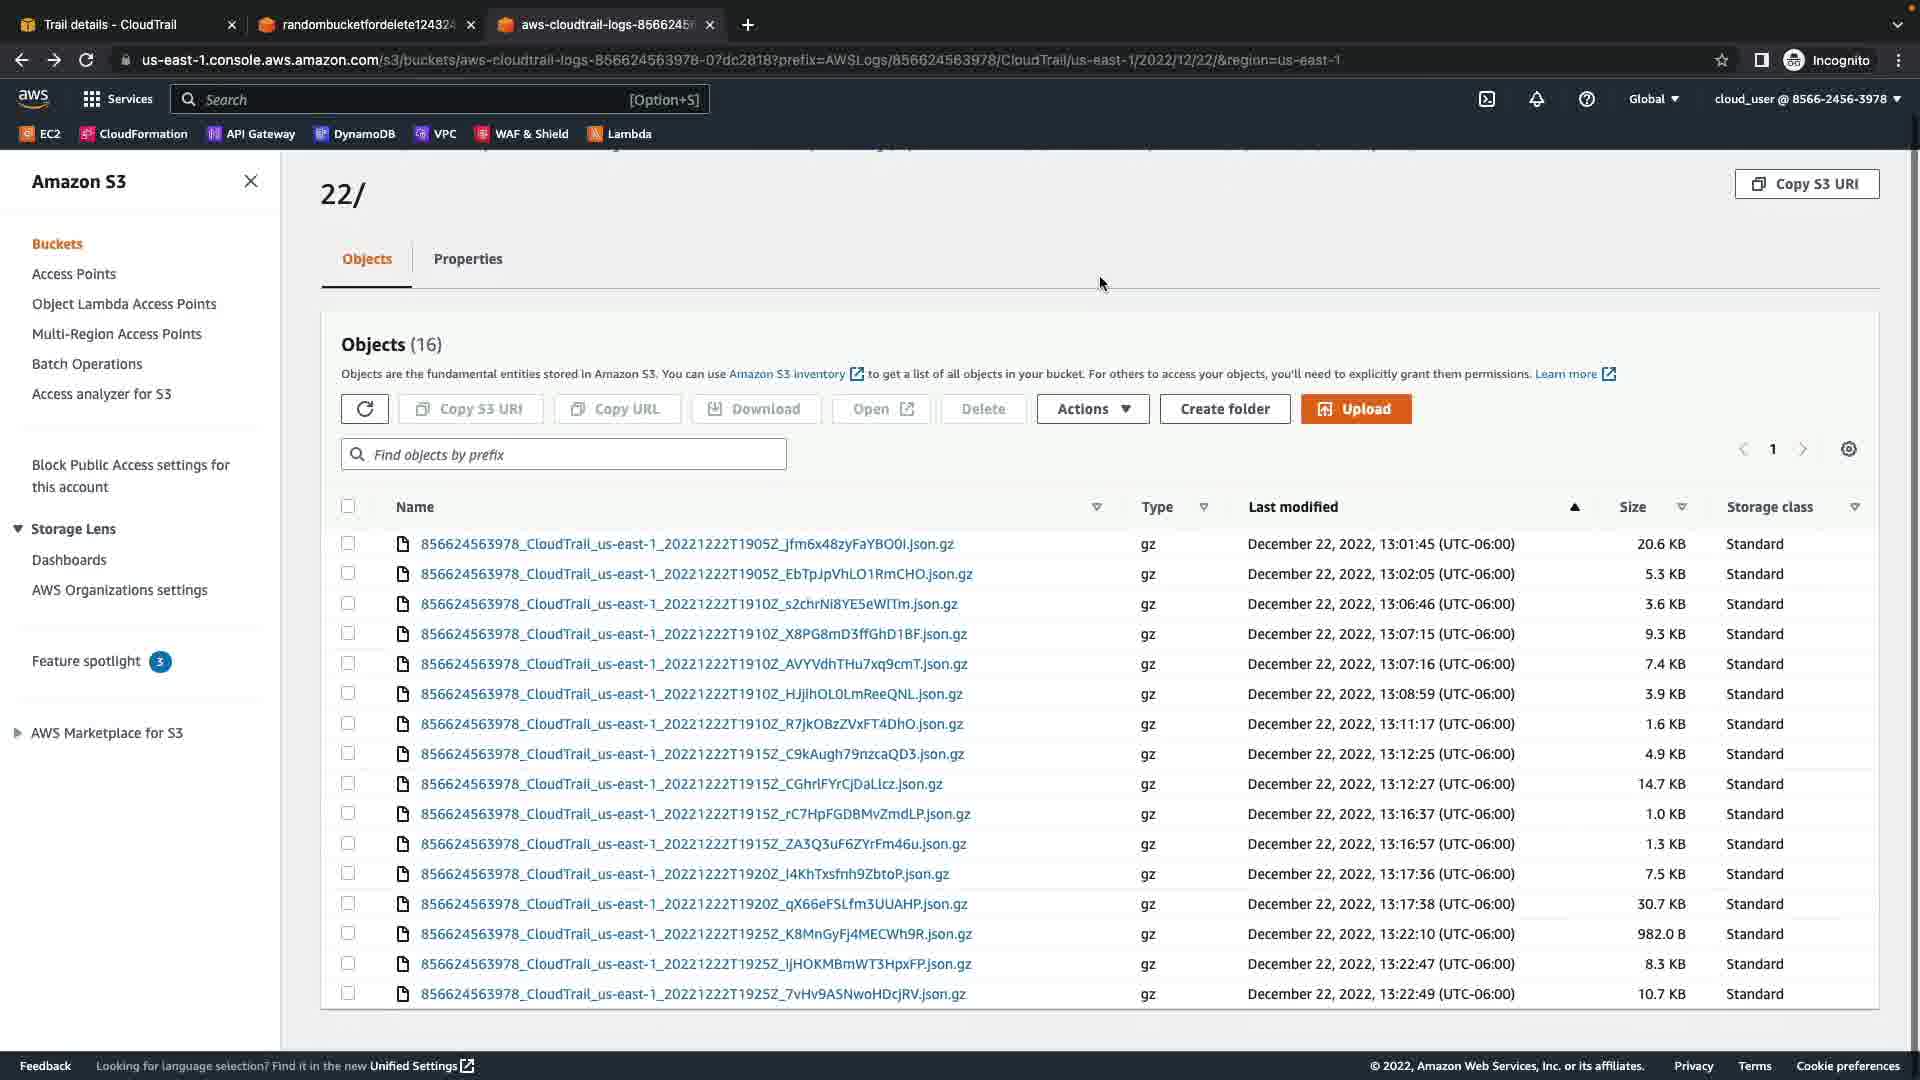Open the Global region dropdown
The width and height of the screenshot is (1920, 1080).
[1654, 99]
